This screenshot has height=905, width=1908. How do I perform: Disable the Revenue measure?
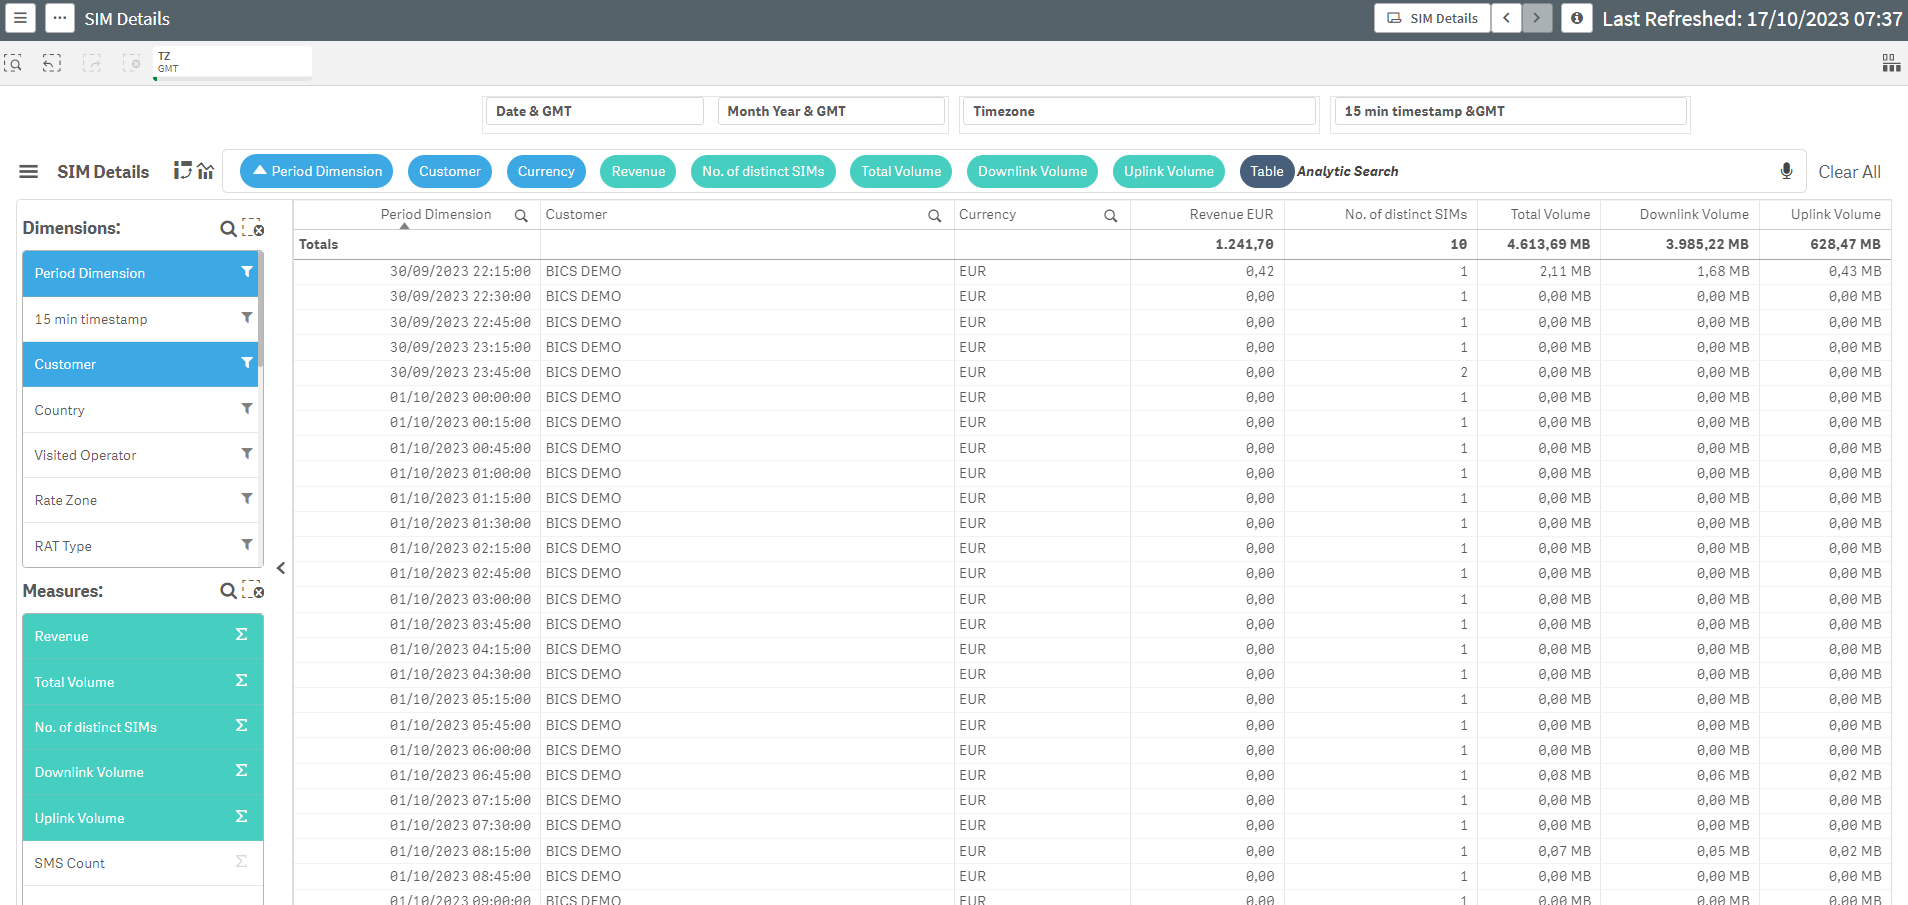pyautogui.click(x=140, y=636)
